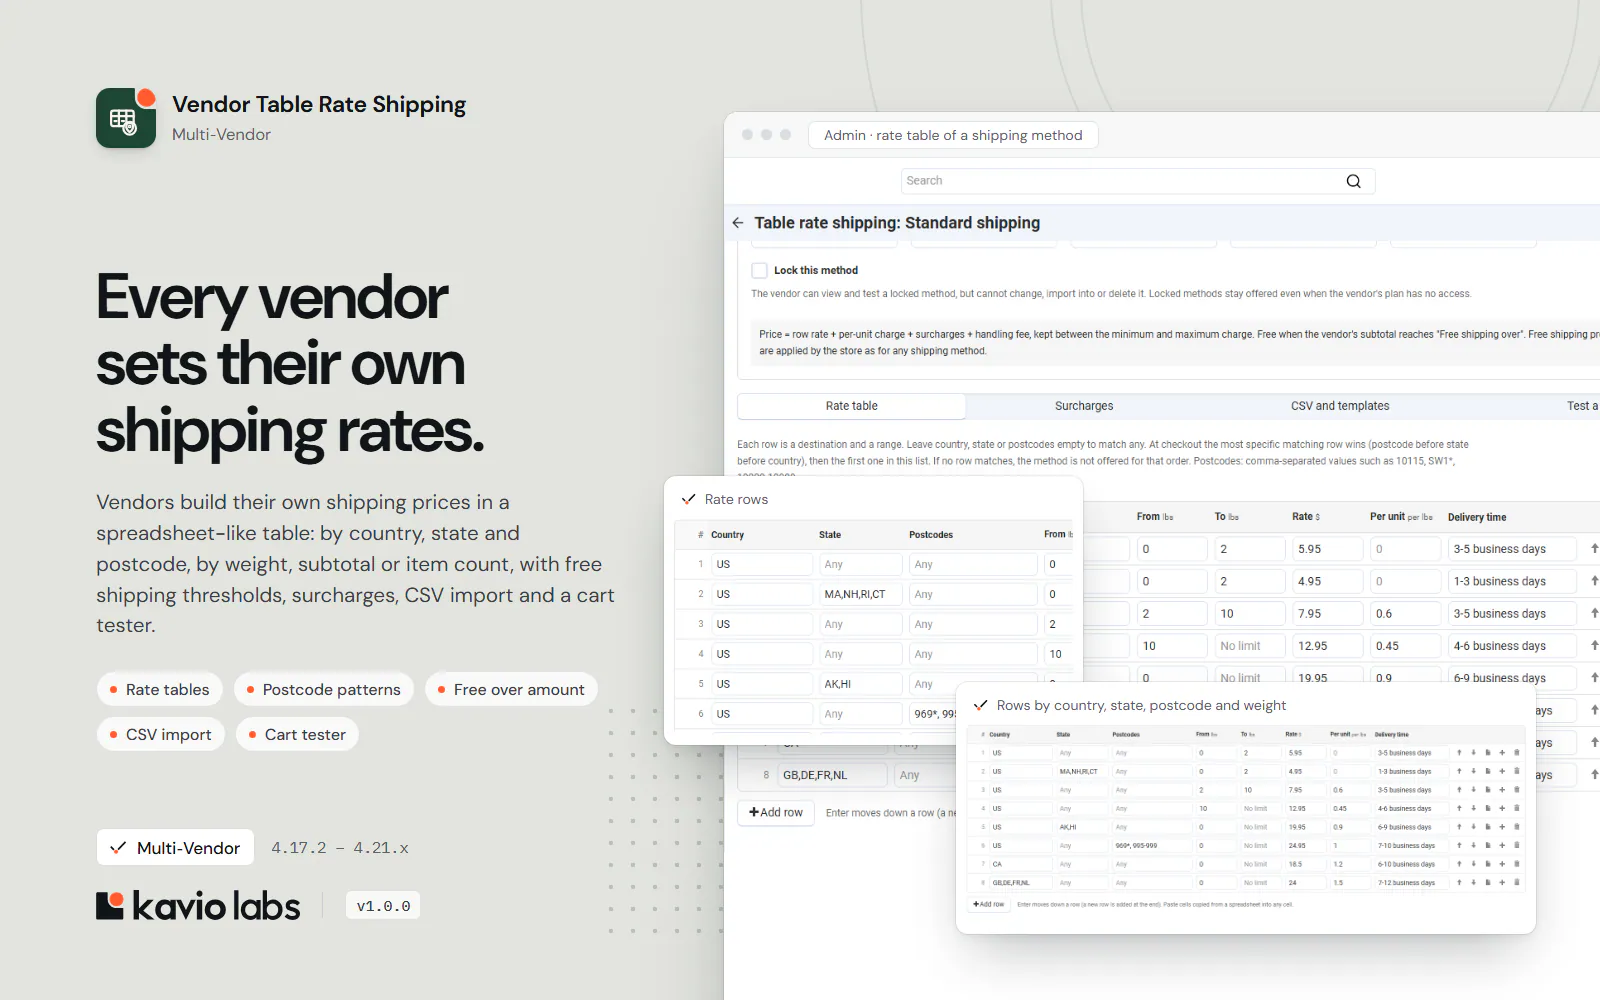Viewport: 1600px width, 1000px height.
Task: Delete the 1-3 business days row in the small card
Action: 1517,771
